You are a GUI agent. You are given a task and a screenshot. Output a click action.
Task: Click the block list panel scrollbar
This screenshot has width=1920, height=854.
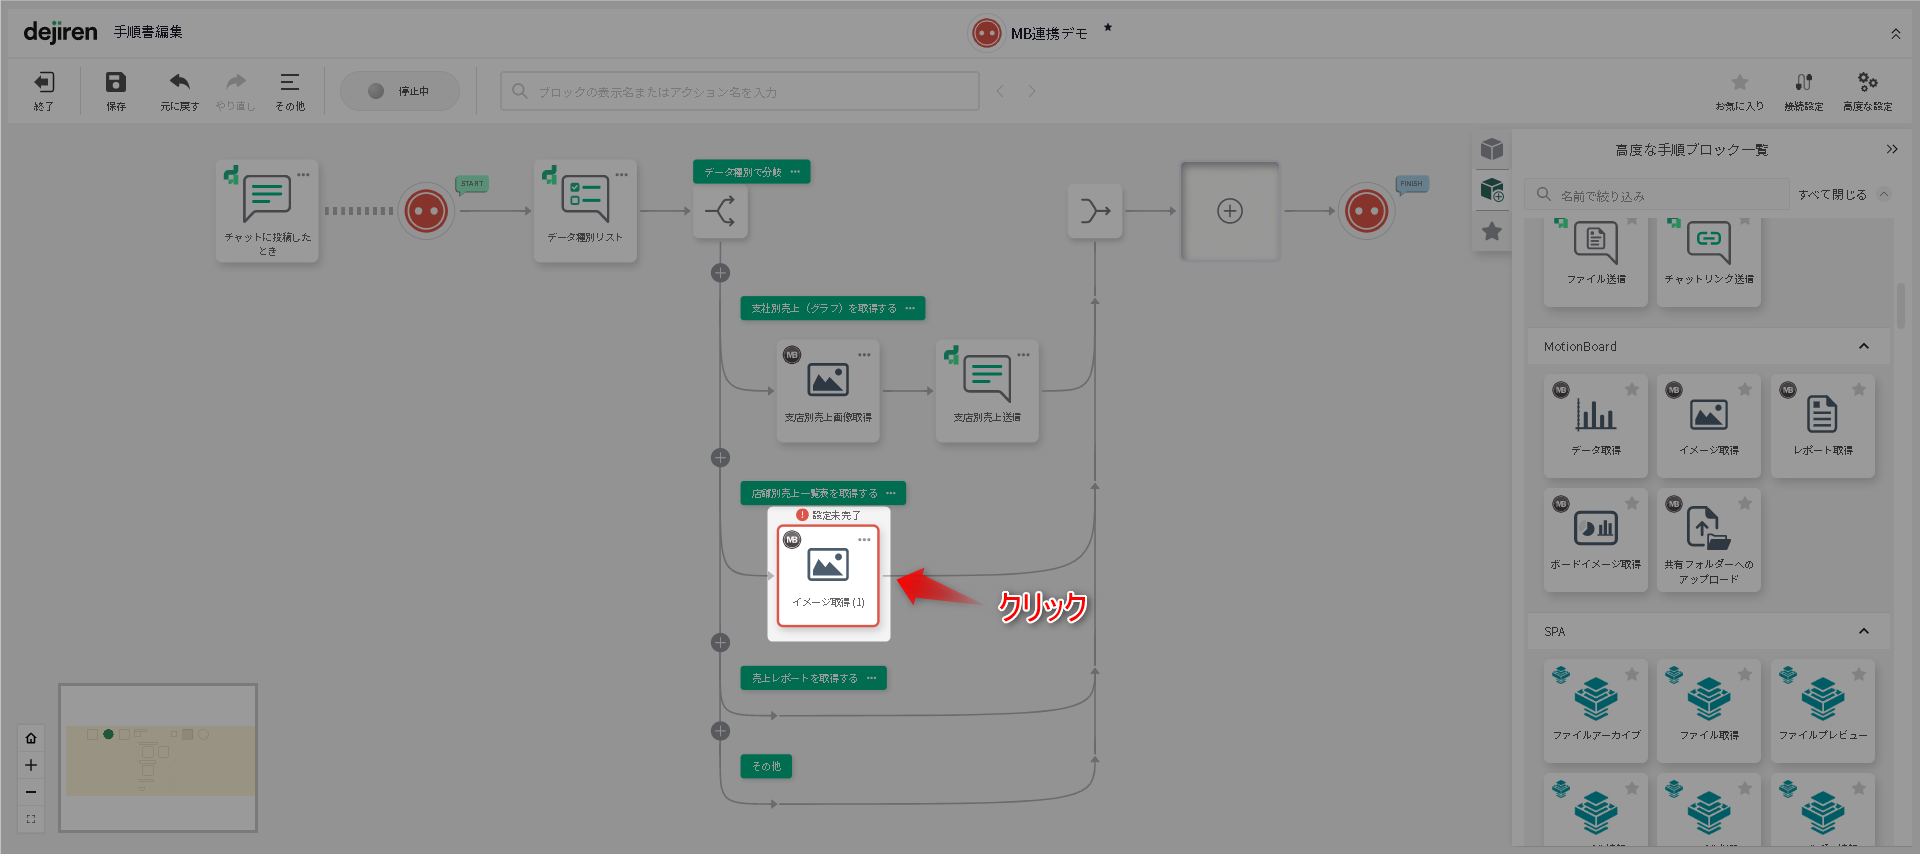1901,306
